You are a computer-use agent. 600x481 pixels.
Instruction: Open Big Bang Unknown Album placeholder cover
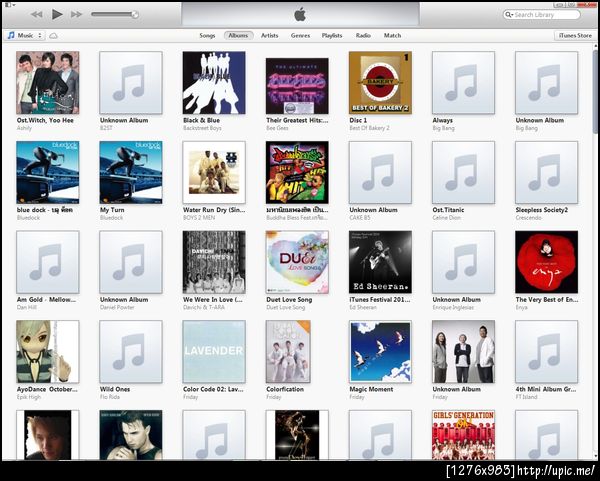[546, 83]
